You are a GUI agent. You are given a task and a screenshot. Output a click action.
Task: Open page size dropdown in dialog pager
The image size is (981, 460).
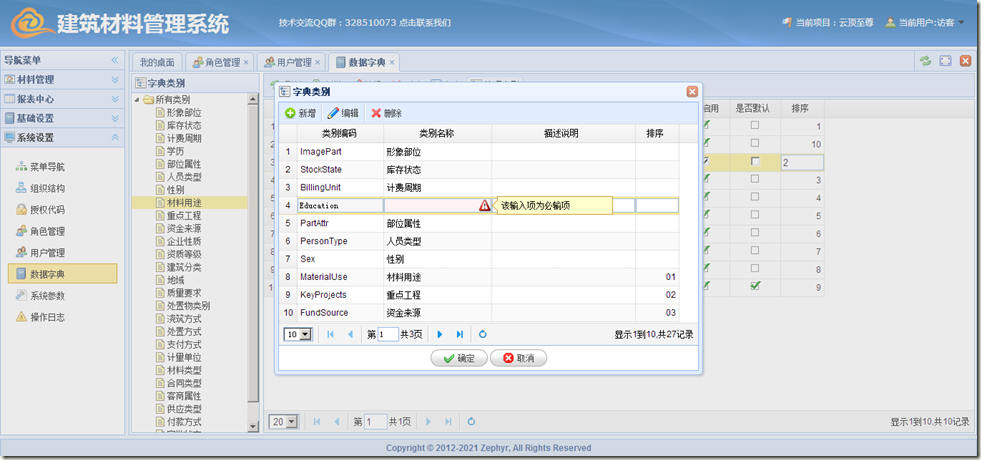[x=297, y=334]
